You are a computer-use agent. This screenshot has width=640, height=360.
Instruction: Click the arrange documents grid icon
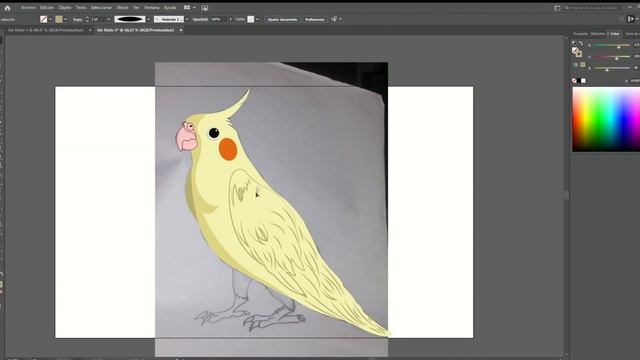187,7
